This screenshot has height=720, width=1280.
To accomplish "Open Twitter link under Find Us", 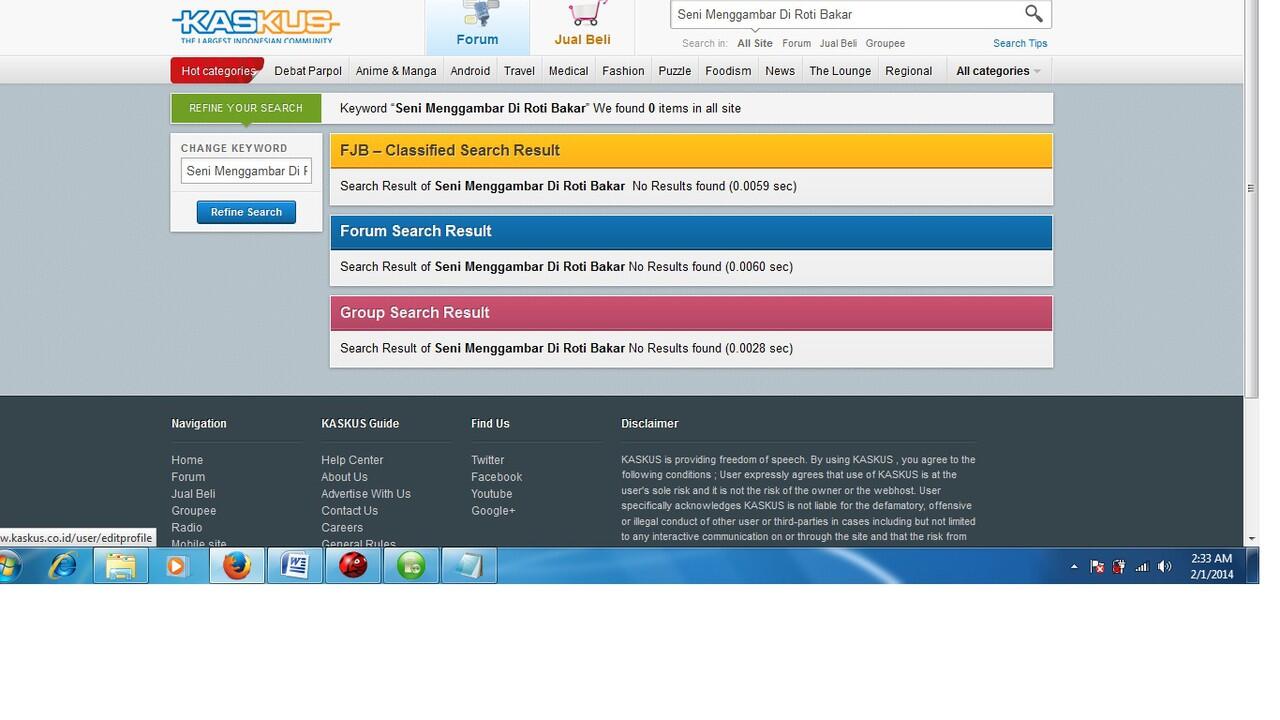I will [x=488, y=460].
